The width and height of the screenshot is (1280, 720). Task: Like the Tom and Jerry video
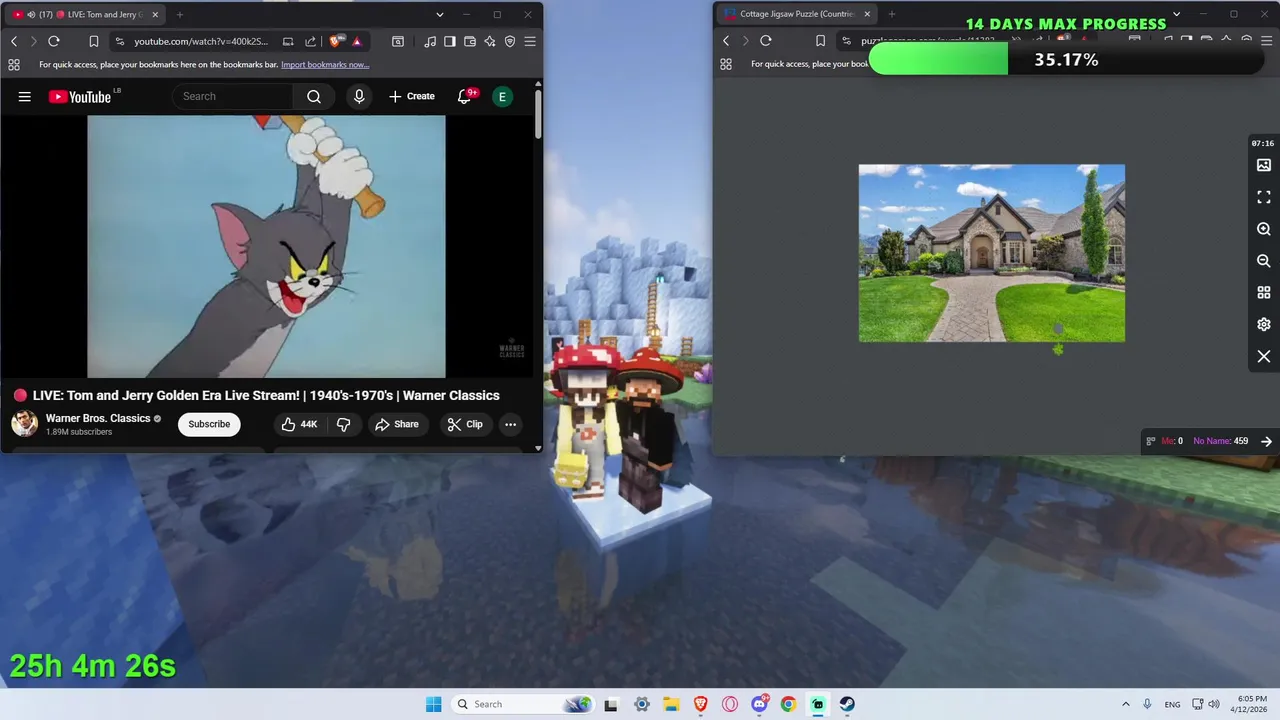pos(299,424)
